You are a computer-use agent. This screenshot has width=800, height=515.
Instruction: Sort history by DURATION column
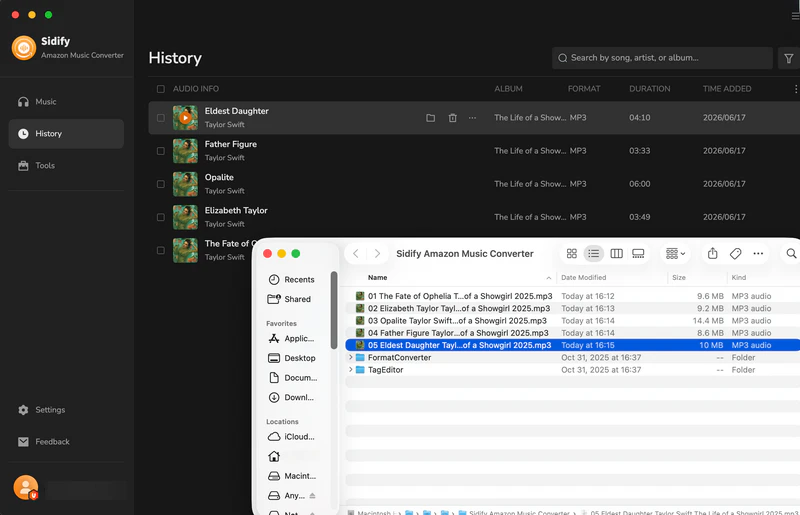coord(649,89)
